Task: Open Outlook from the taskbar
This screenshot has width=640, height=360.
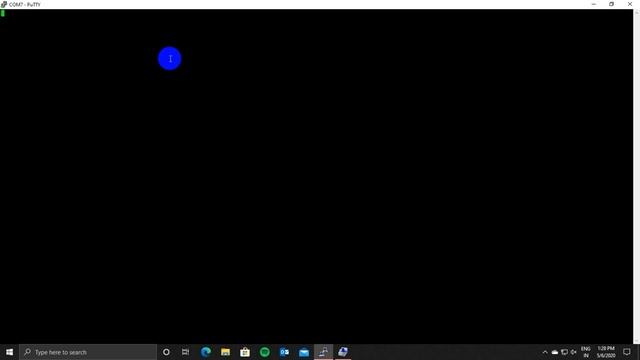Action: 284,352
